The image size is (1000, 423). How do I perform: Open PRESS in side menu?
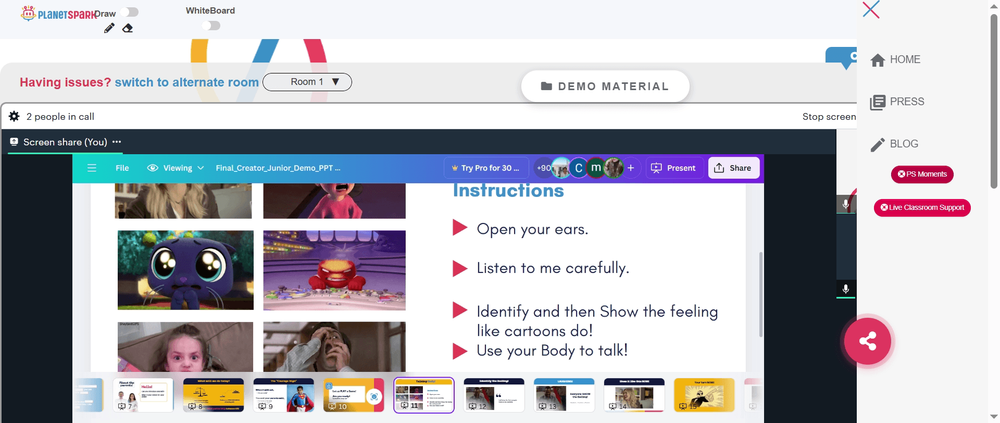tap(897, 101)
